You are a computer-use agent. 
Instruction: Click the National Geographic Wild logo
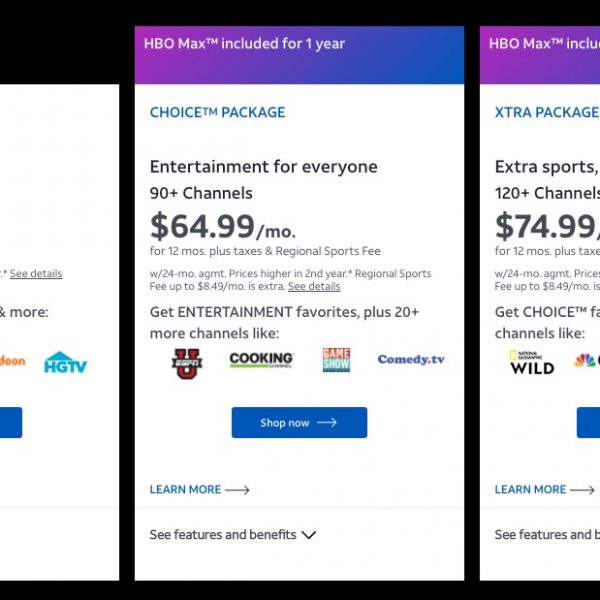531,362
